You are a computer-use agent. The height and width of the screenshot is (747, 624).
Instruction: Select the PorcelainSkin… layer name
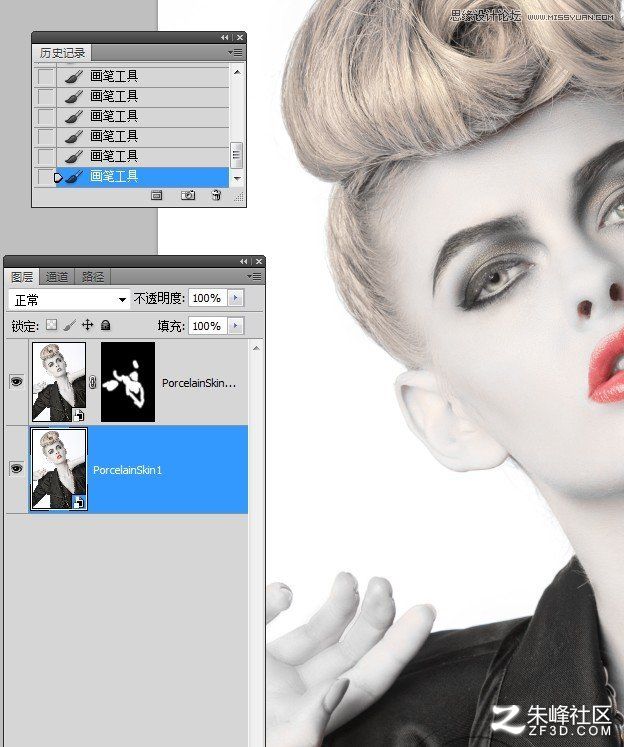point(199,383)
